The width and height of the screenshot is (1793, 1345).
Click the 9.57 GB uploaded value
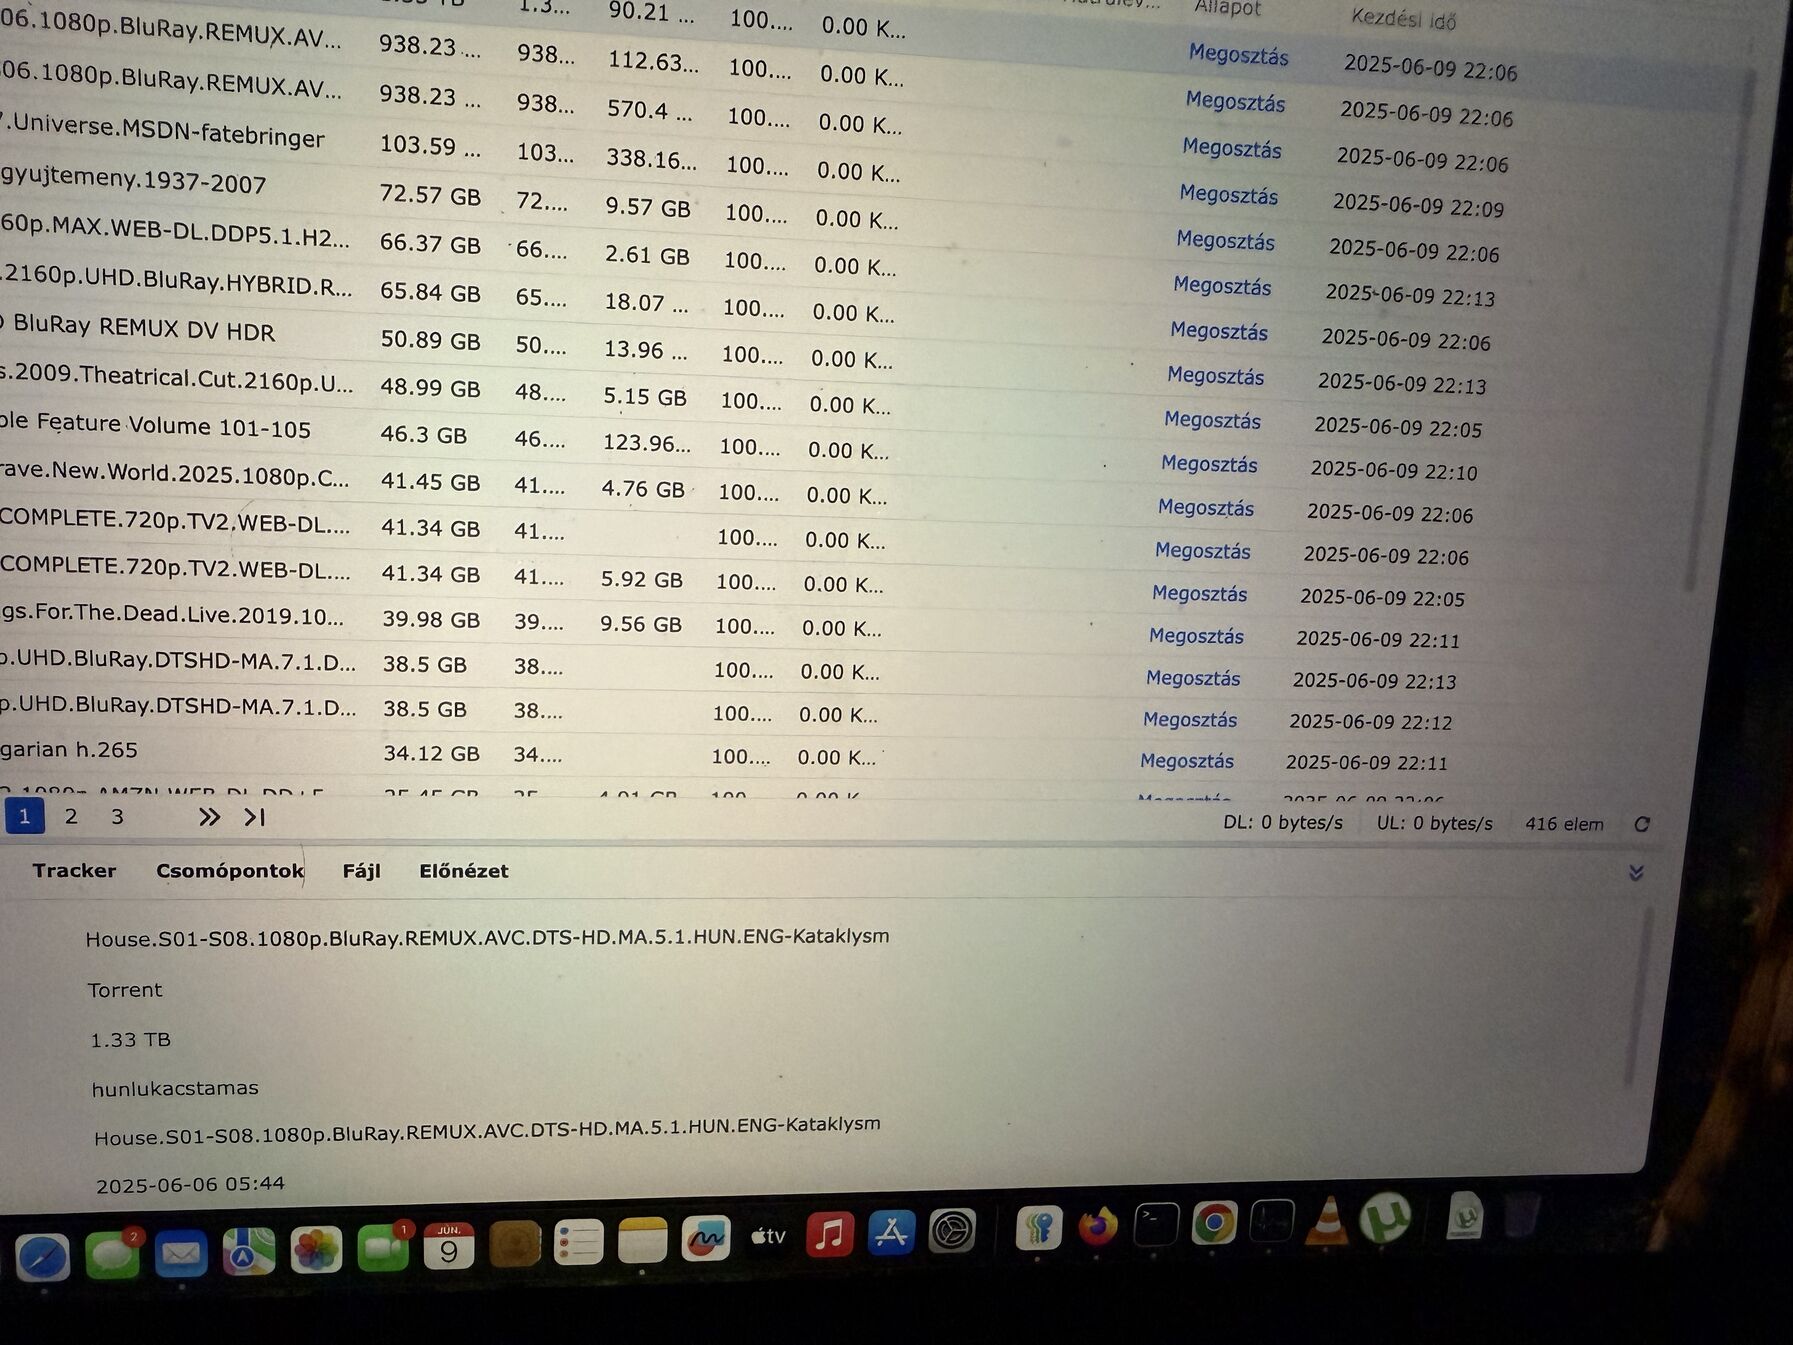[648, 207]
